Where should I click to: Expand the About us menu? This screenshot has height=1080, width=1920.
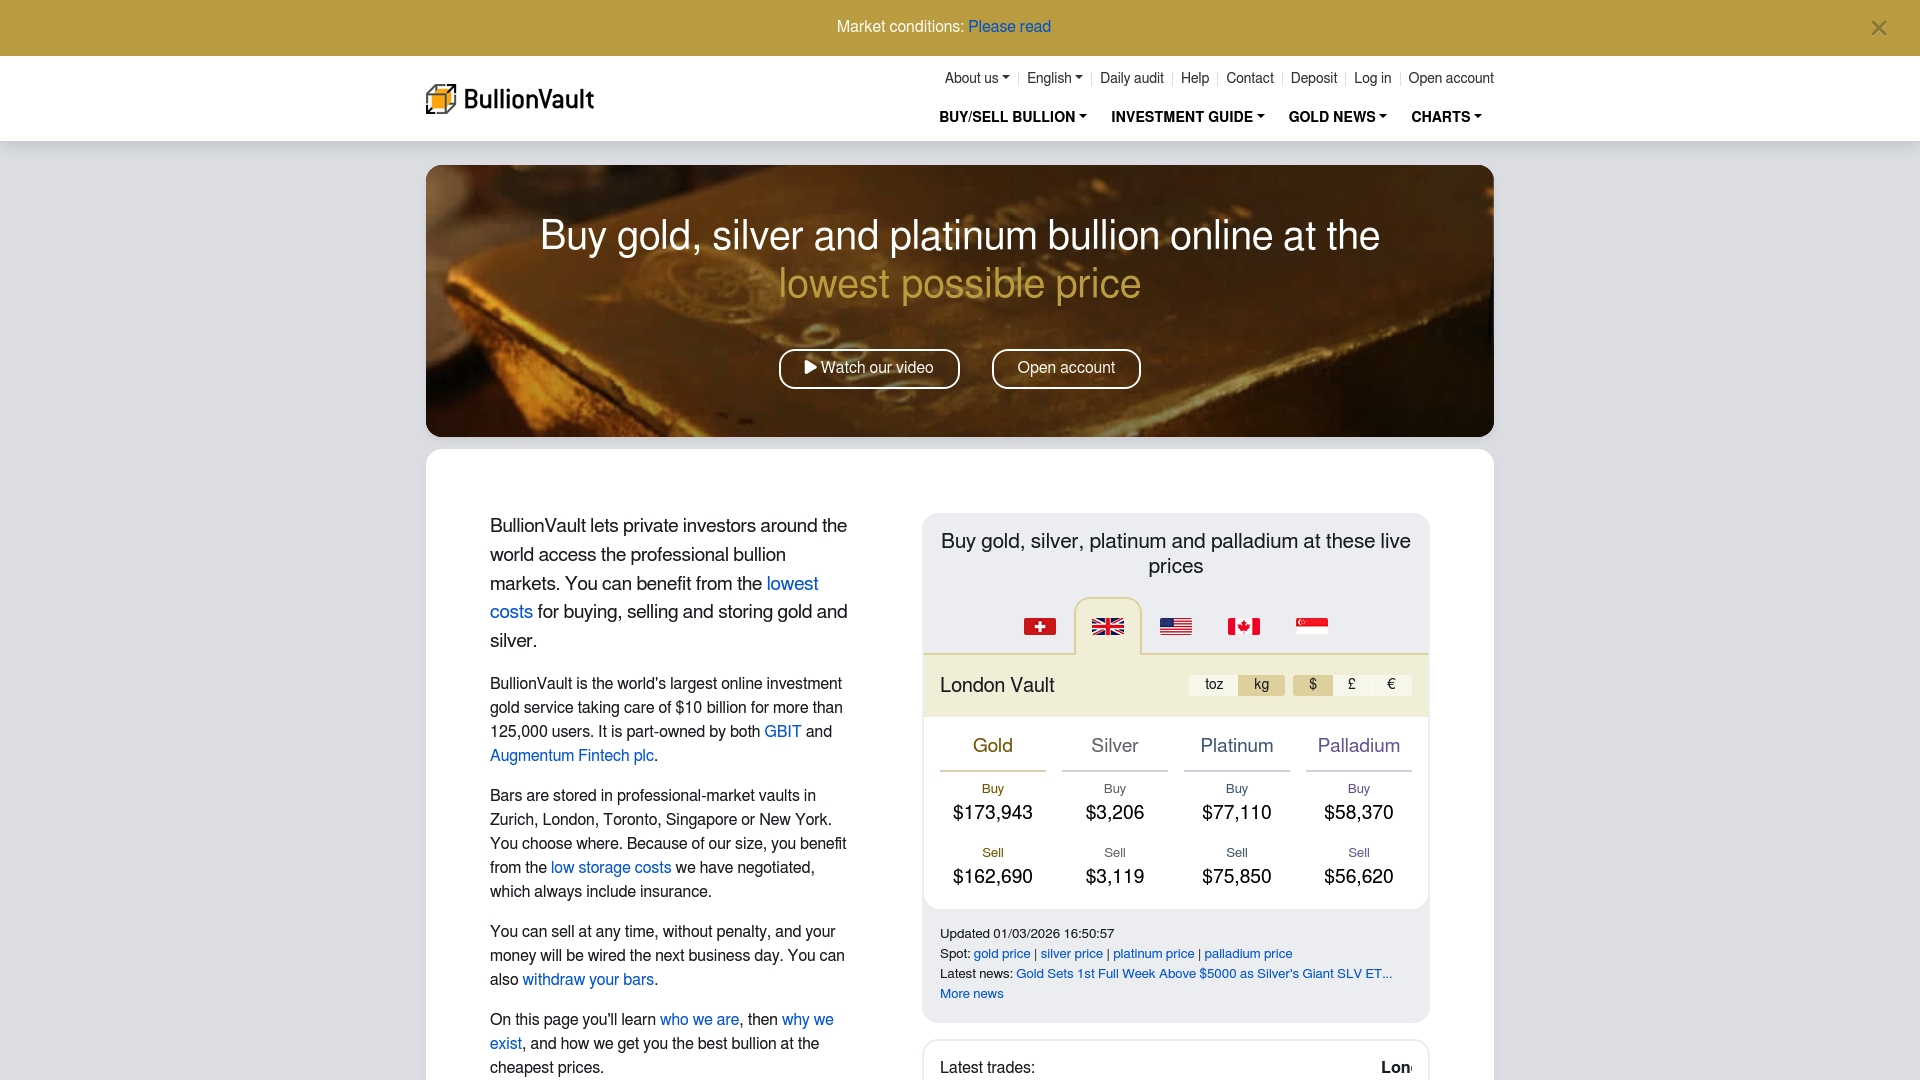[975, 78]
